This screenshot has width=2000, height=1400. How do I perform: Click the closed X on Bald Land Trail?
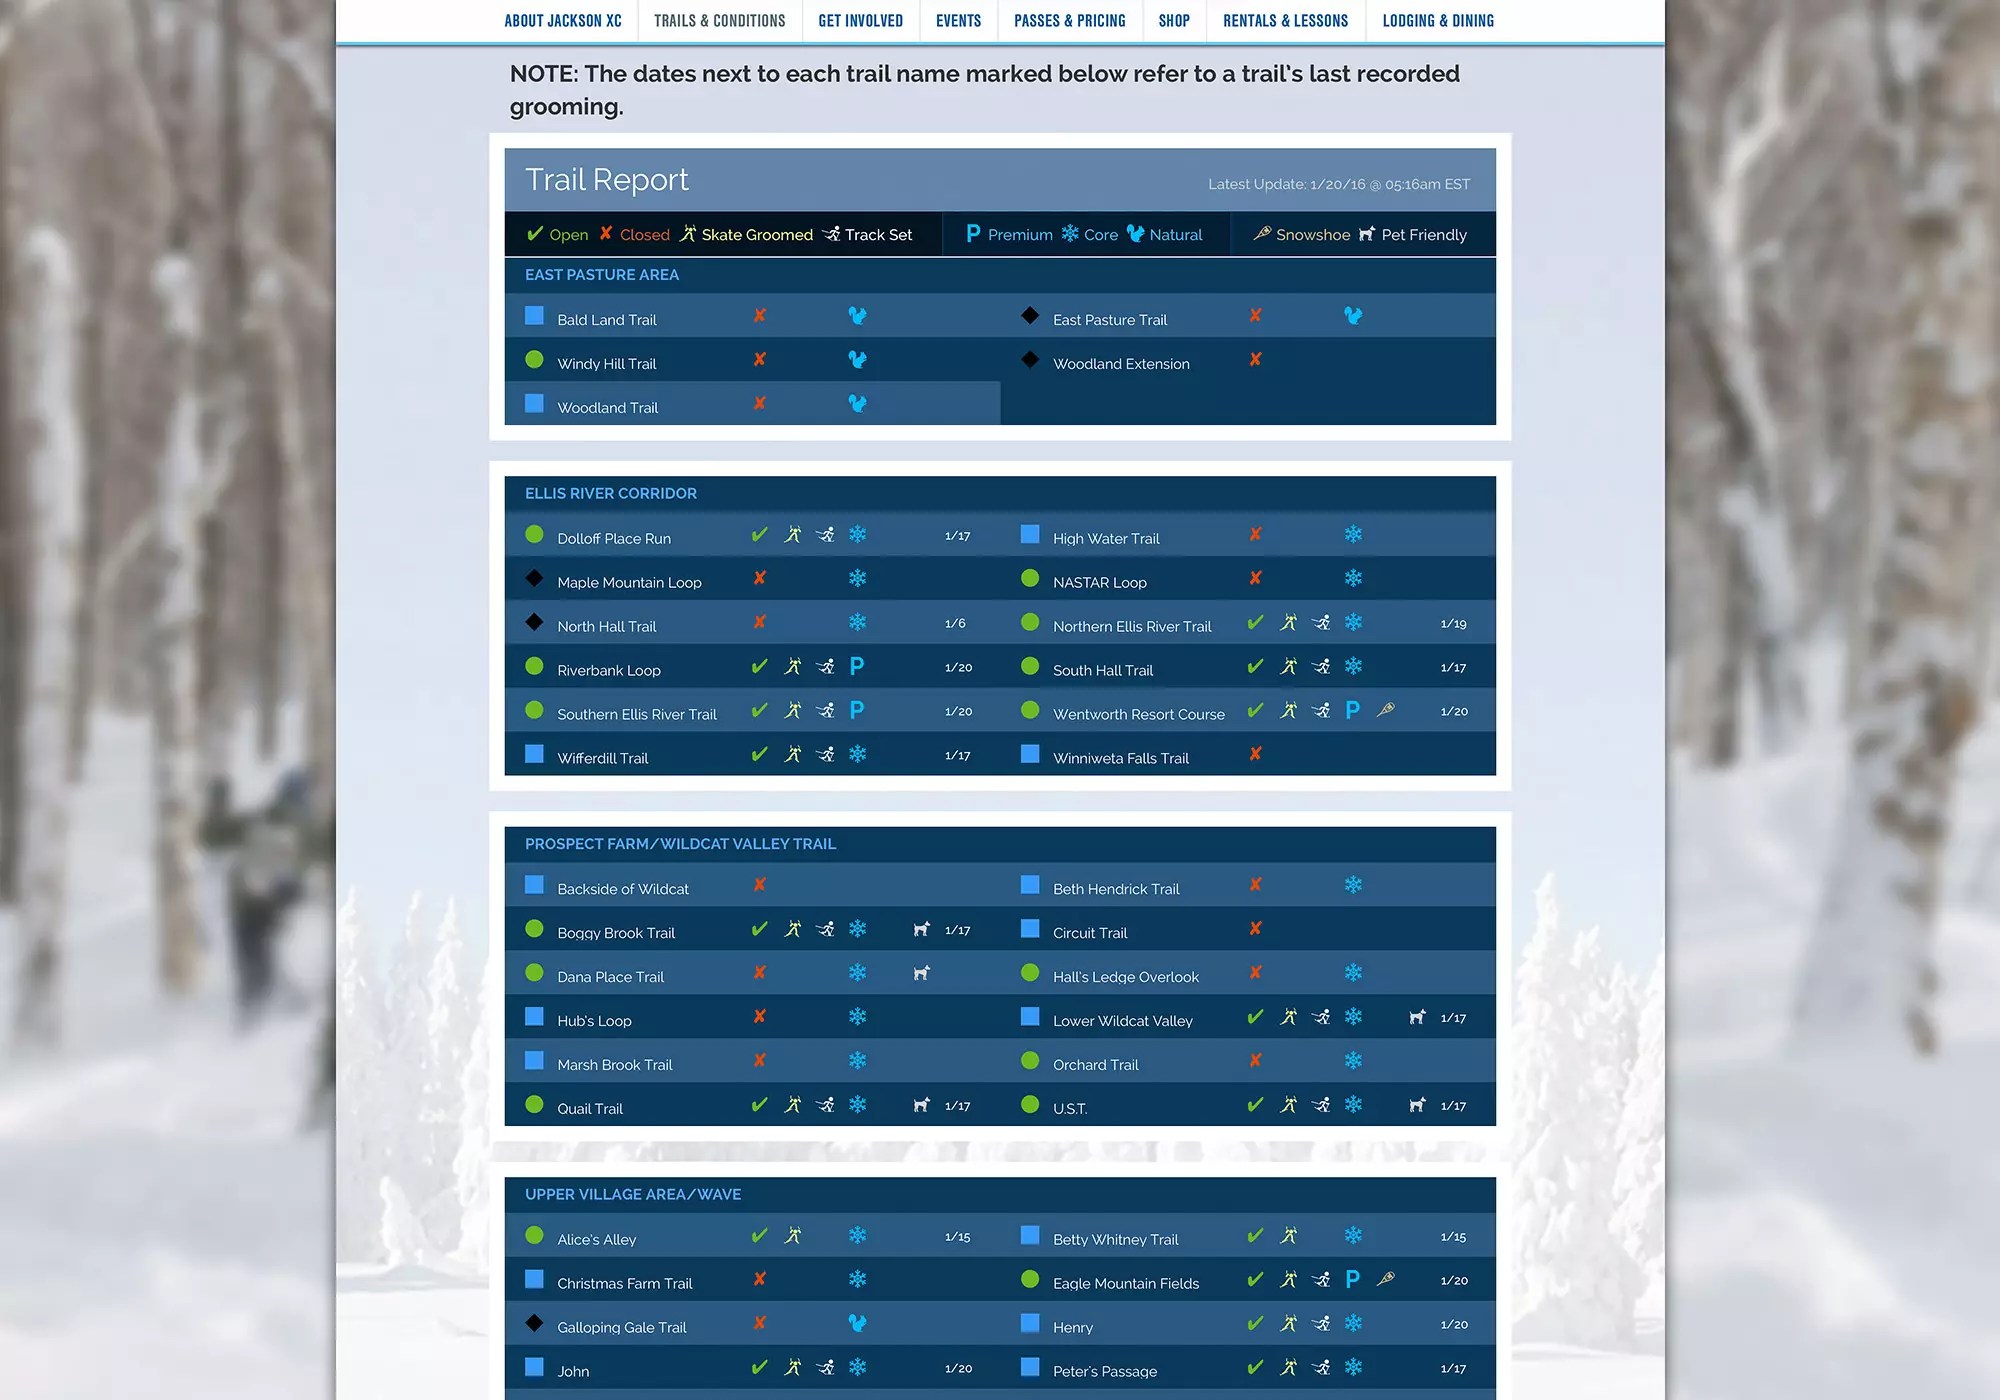pos(760,316)
